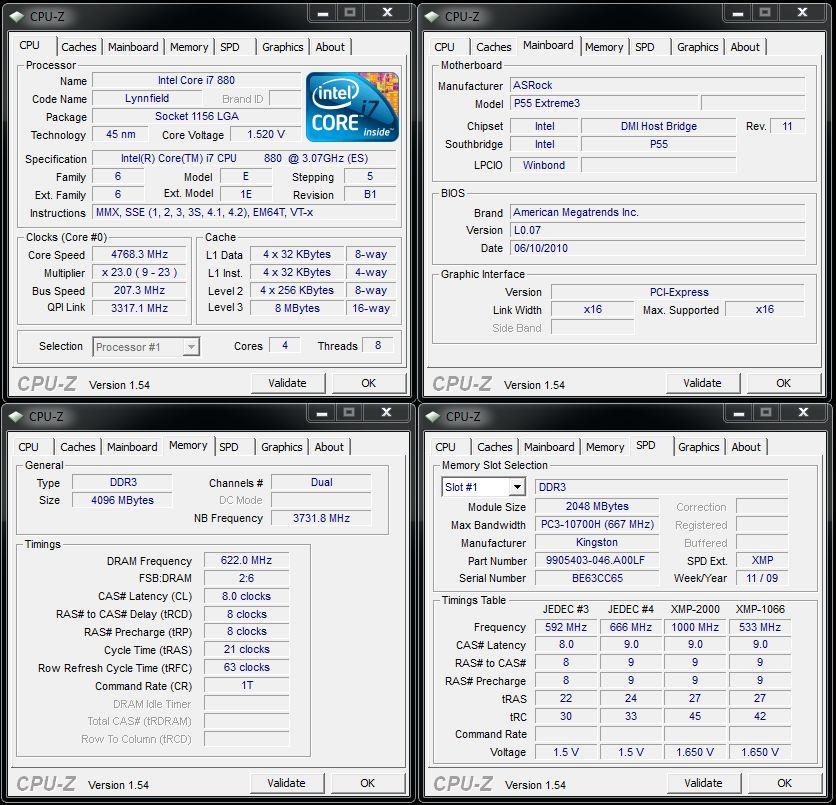This screenshot has width=836, height=805.
Task: Click CPU-Z app icon in Memory window title bar
Action: click(17, 416)
